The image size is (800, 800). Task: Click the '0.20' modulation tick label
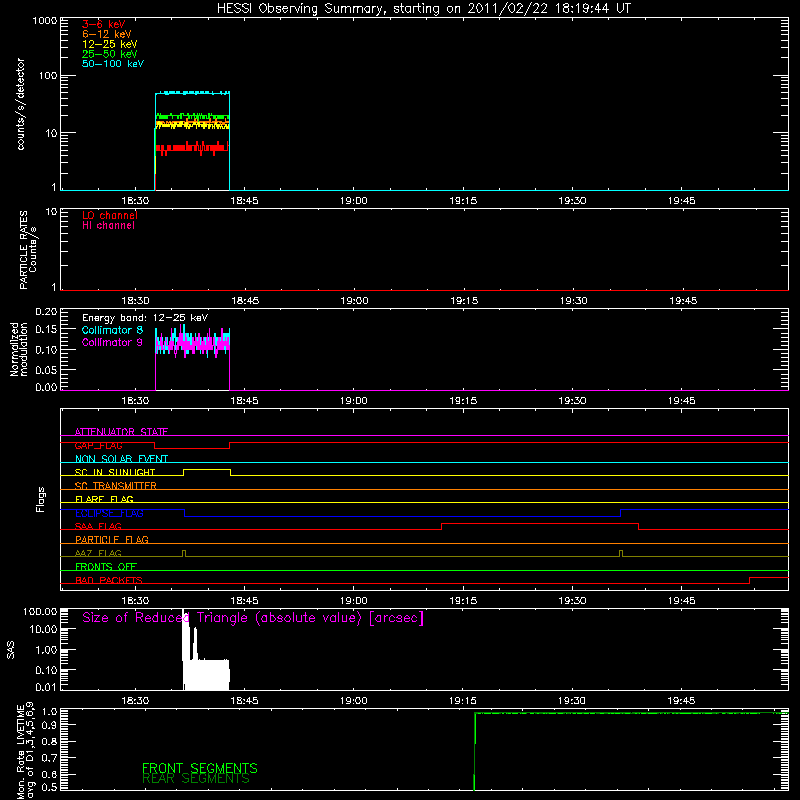pos(46,312)
